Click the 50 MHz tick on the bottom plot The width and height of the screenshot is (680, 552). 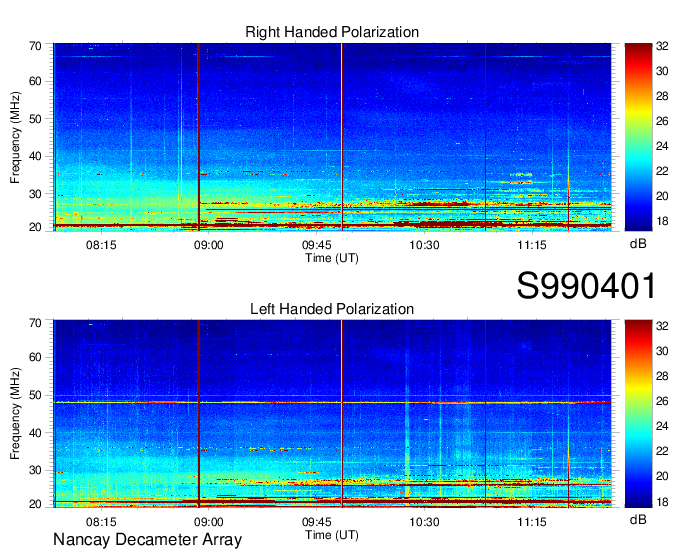(35, 395)
